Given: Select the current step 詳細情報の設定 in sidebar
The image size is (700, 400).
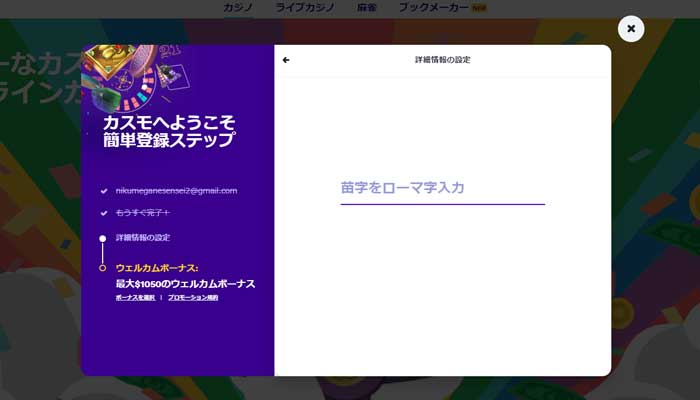Looking at the screenshot, I should [x=143, y=238].
